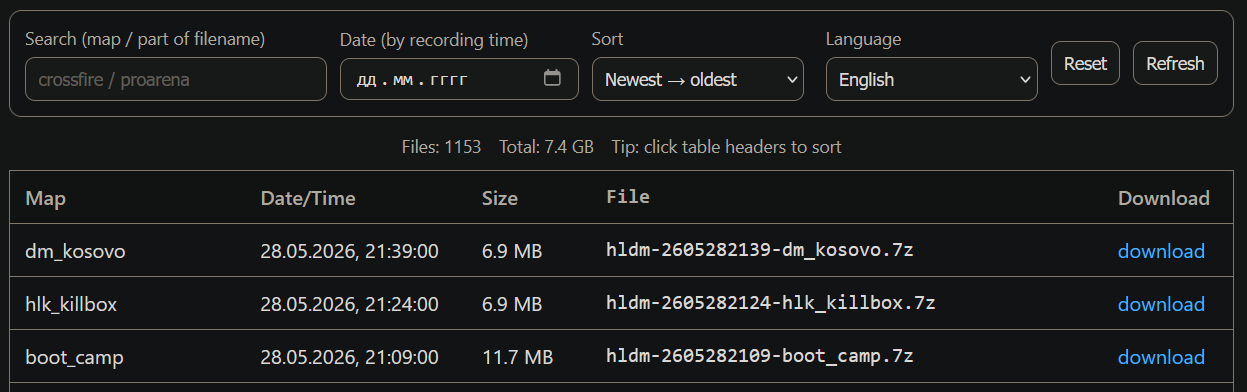This screenshot has width=1247, height=392.
Task: Click filename hldm-2605282124-hlk_killbox.7z
Action: (771, 303)
